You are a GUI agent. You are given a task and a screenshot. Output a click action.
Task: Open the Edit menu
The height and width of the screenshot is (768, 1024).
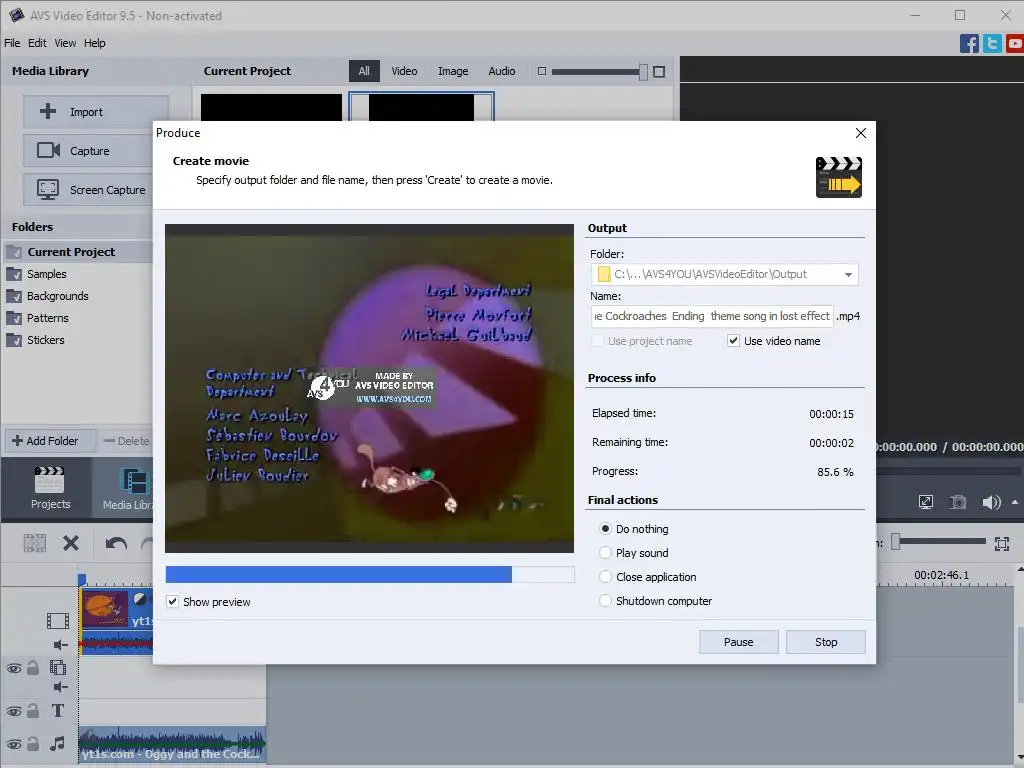pos(37,43)
